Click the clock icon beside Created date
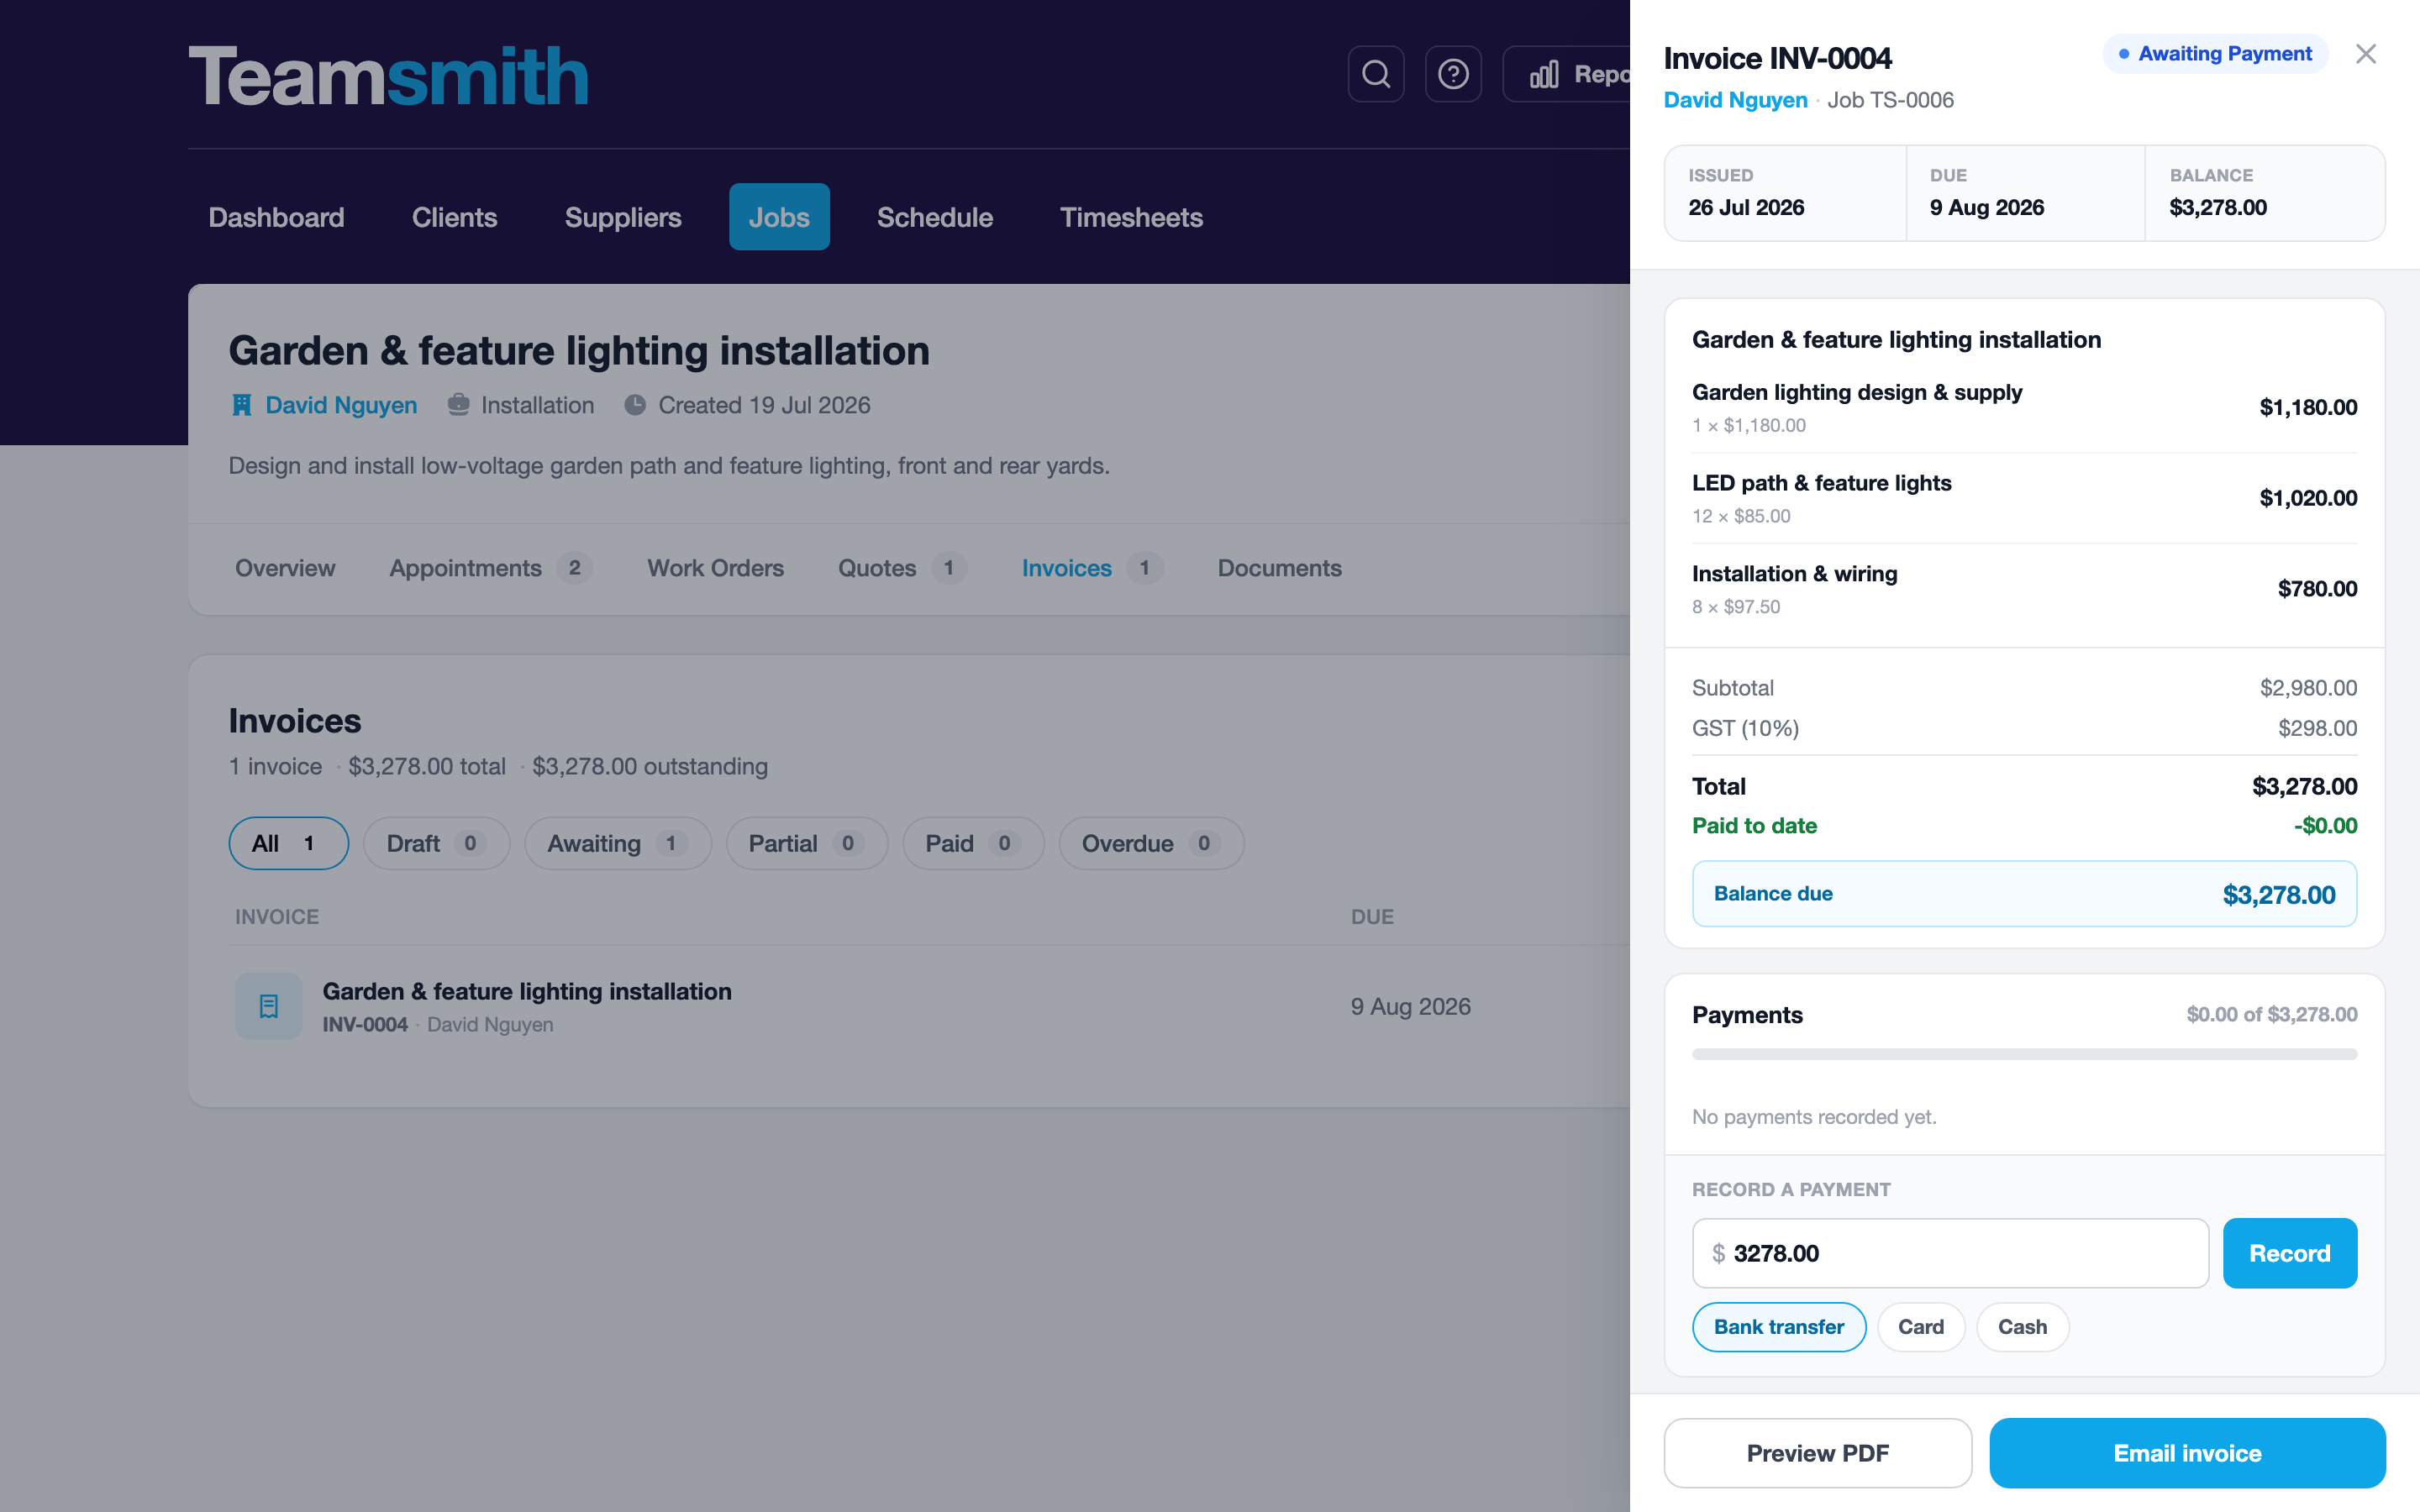2420x1512 pixels. [635, 405]
